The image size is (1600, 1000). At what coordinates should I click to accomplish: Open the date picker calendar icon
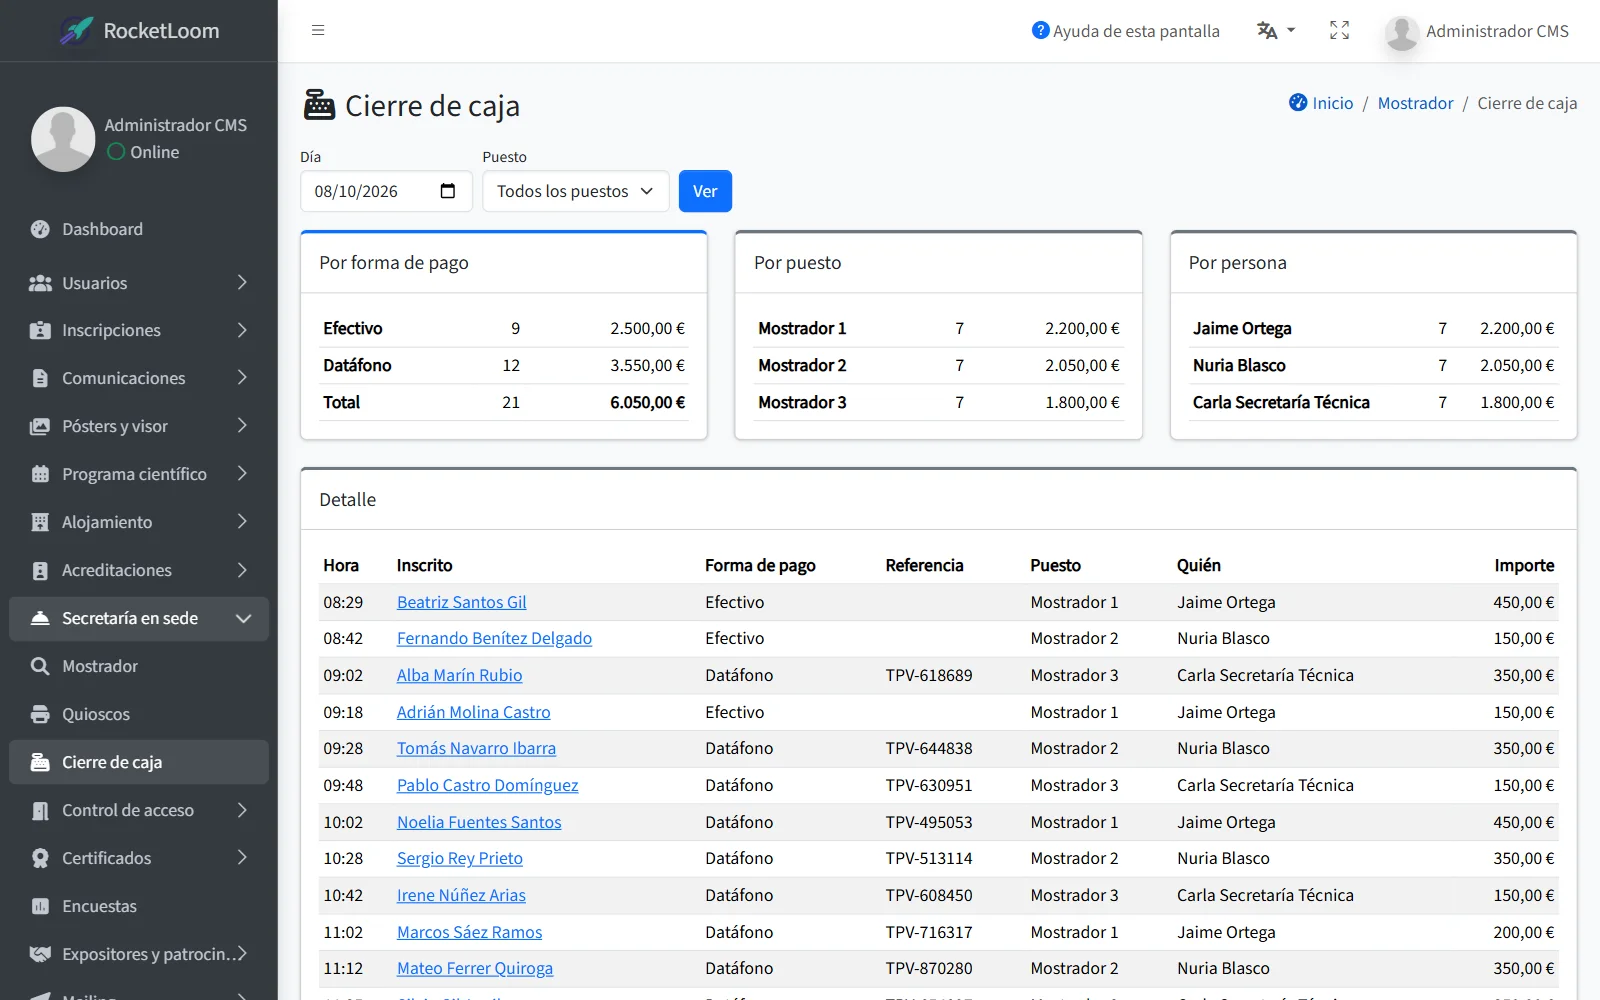[448, 191]
